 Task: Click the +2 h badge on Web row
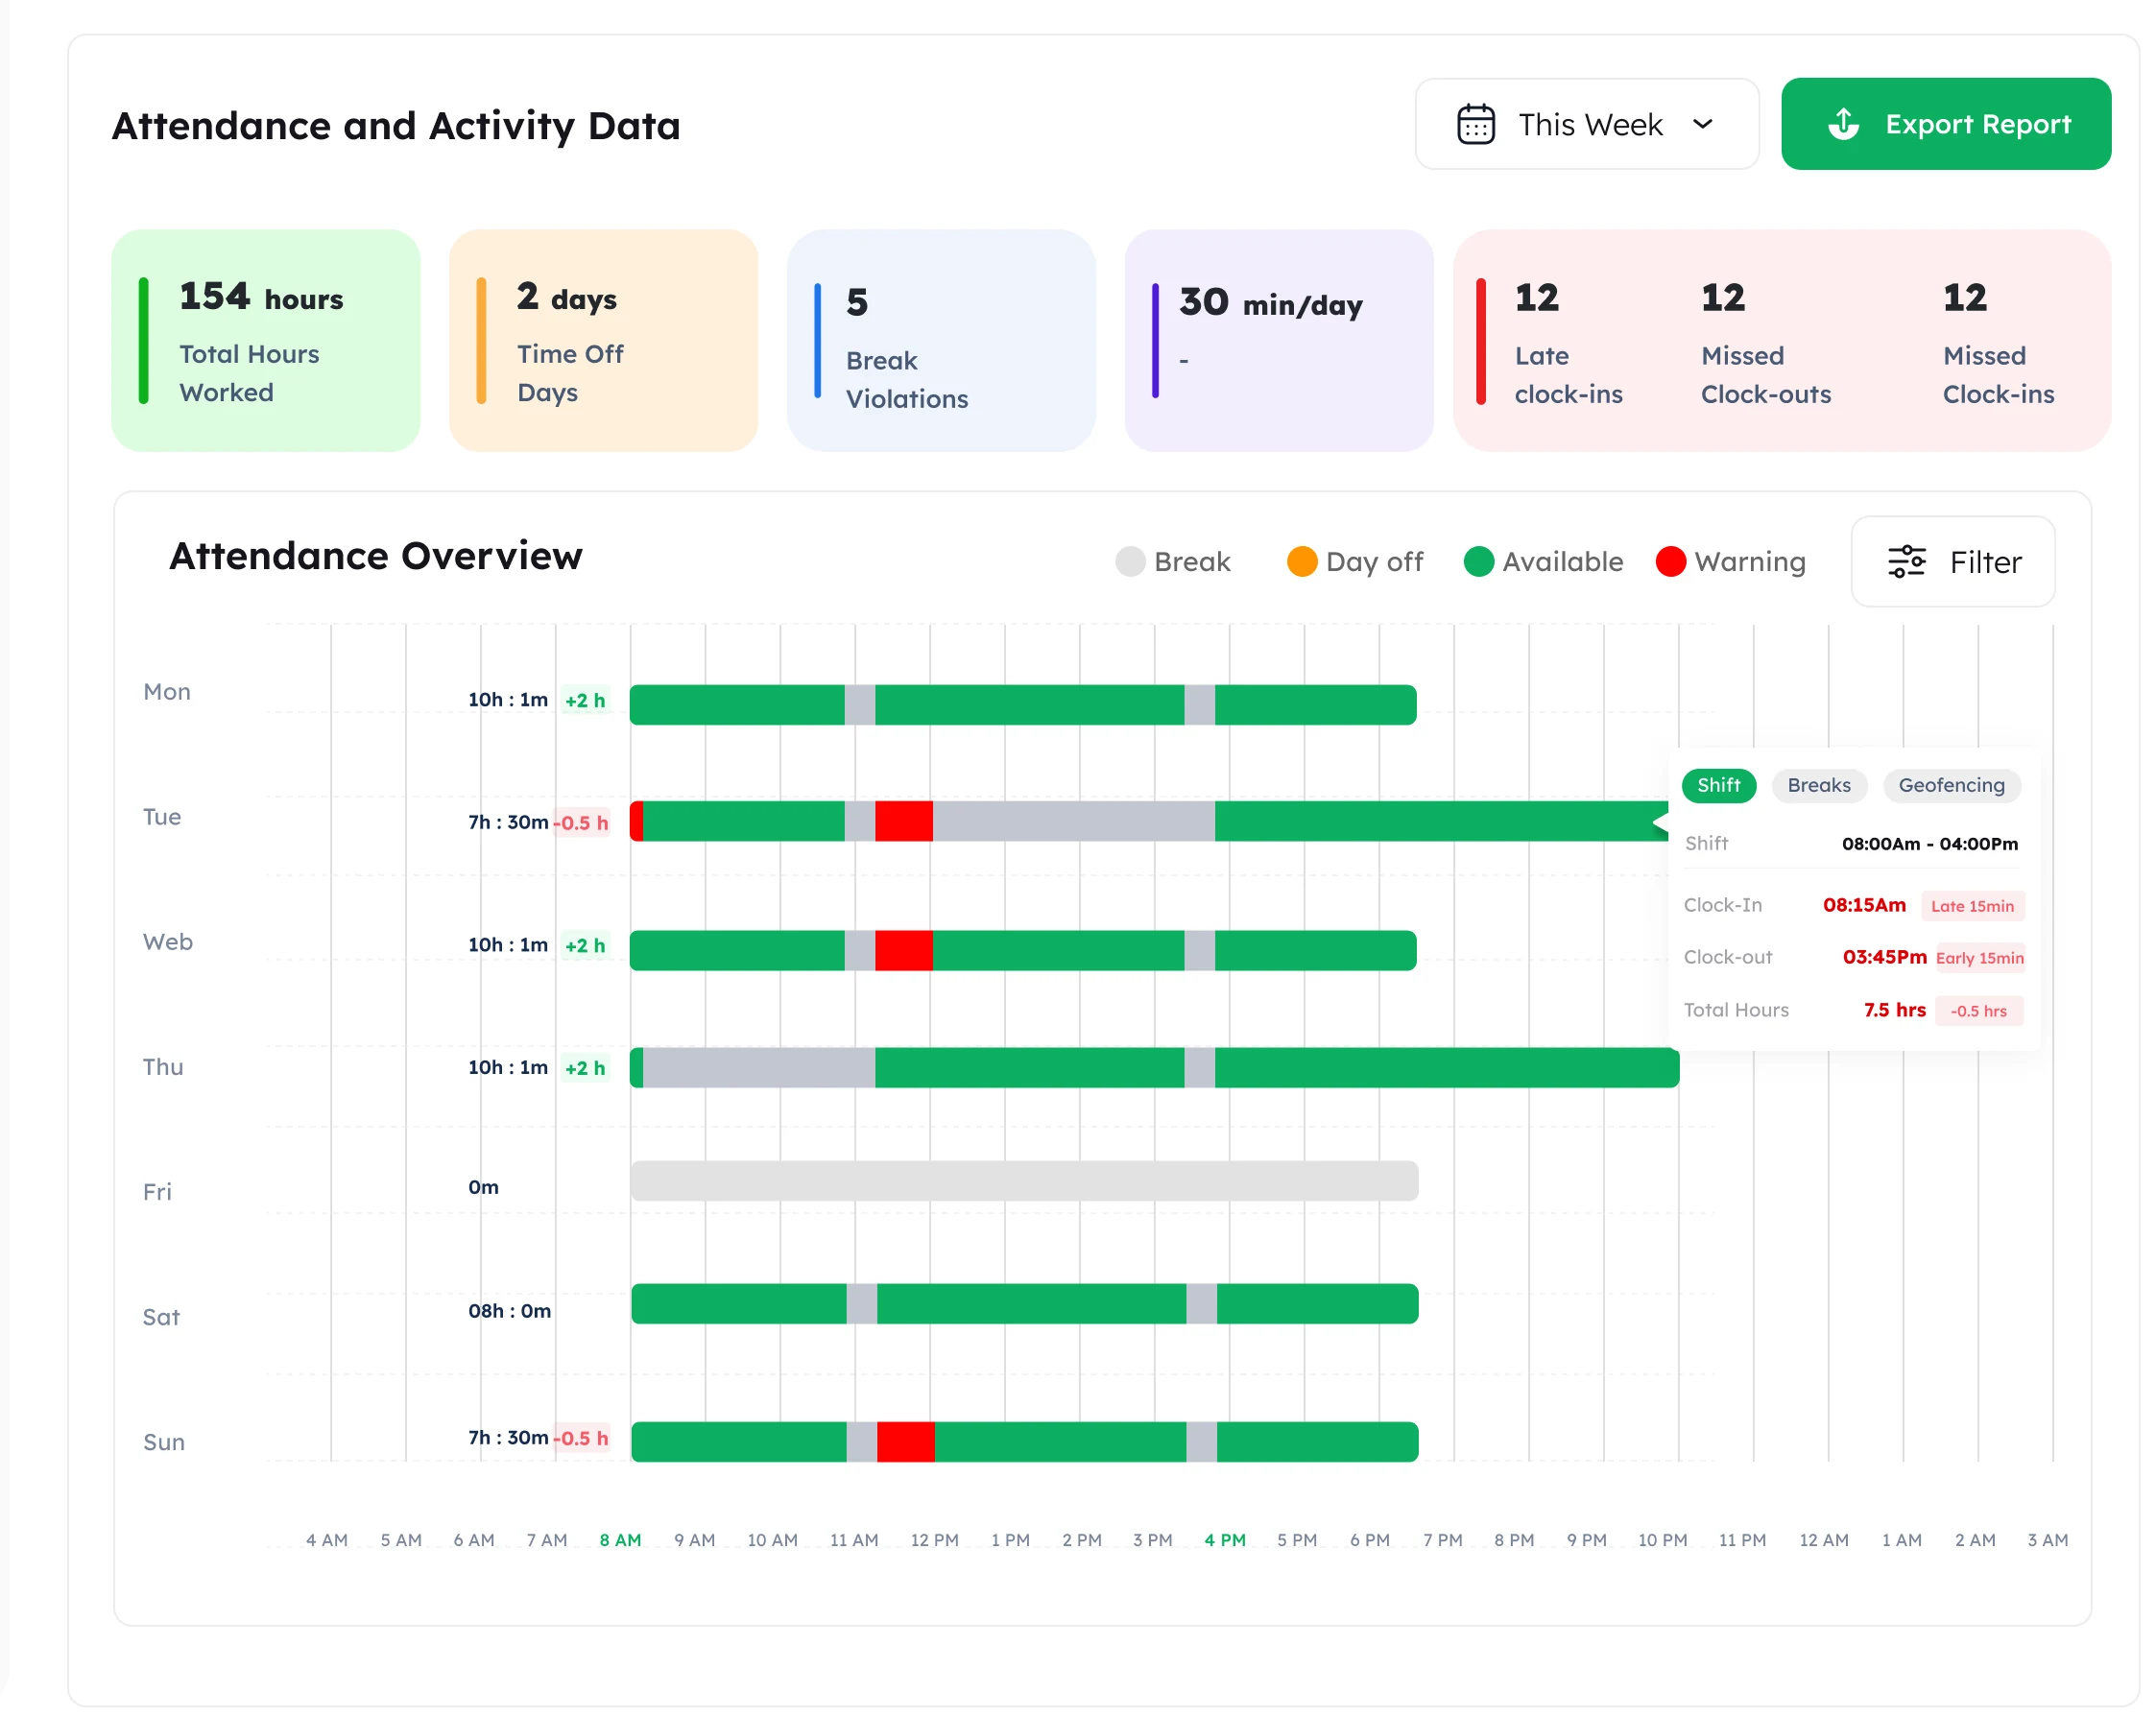(x=585, y=946)
